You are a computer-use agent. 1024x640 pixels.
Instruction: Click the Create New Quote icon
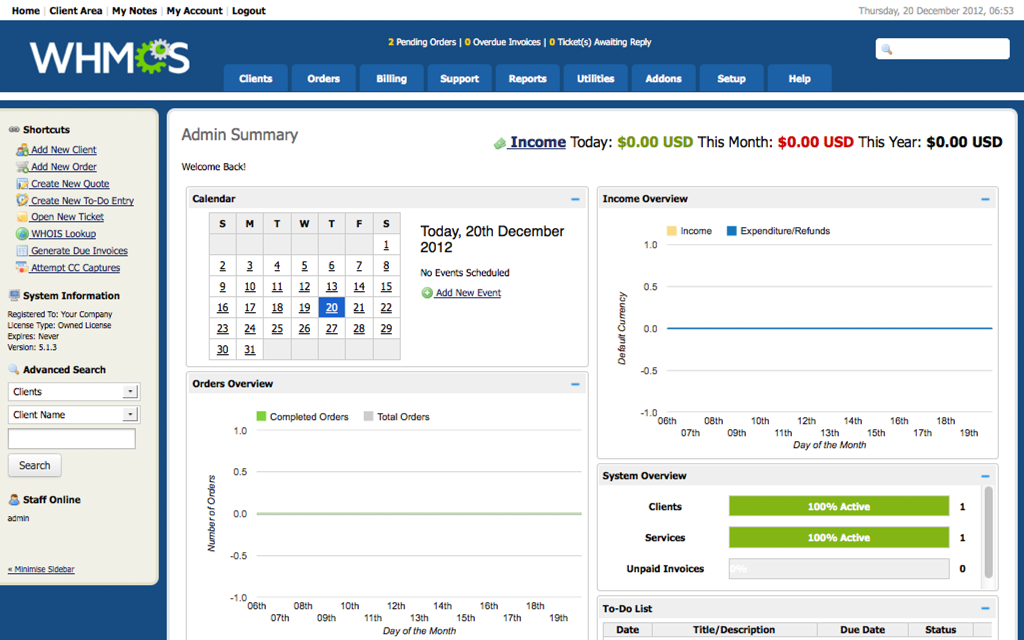(22, 184)
